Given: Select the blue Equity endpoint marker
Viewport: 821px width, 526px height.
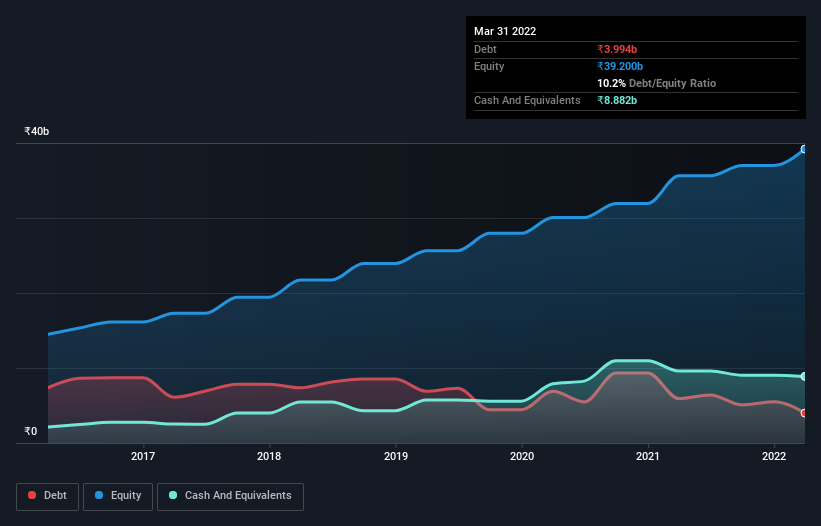Looking at the screenshot, I should click(x=804, y=149).
